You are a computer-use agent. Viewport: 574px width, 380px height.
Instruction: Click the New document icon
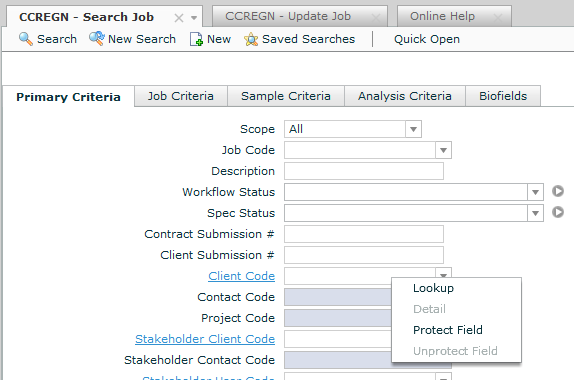(196, 39)
